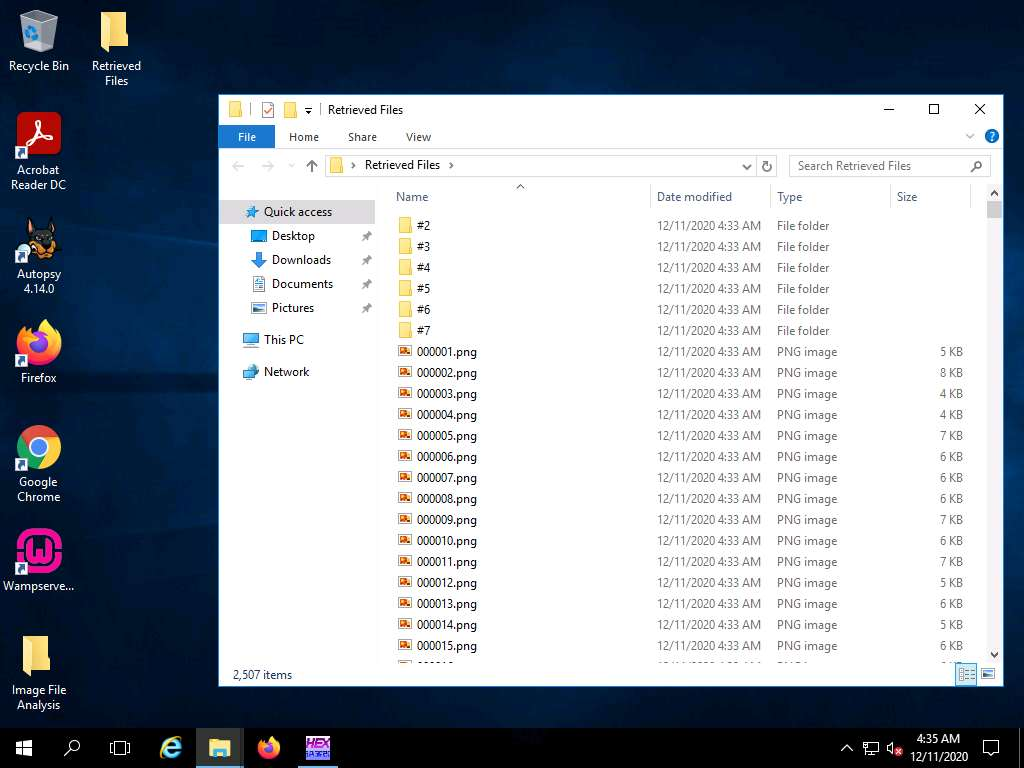Switch to Details view layout icon

point(967,674)
